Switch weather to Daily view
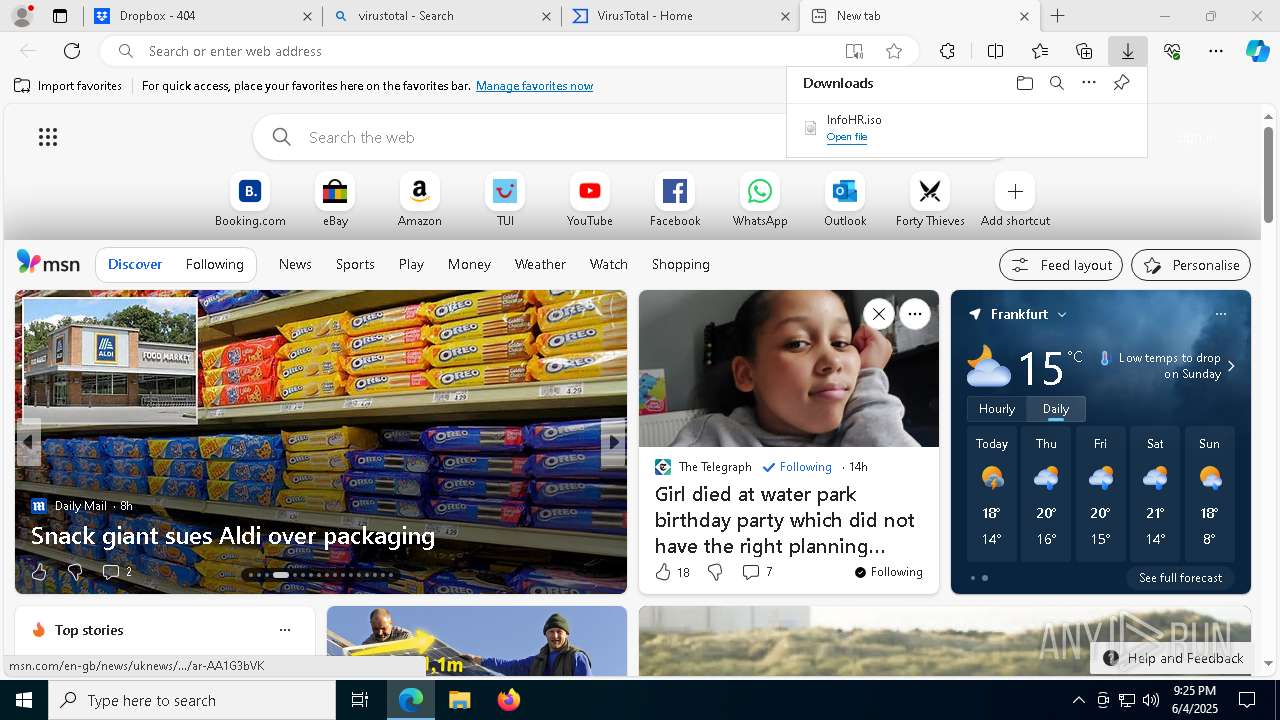The width and height of the screenshot is (1280, 720). click(x=1056, y=409)
